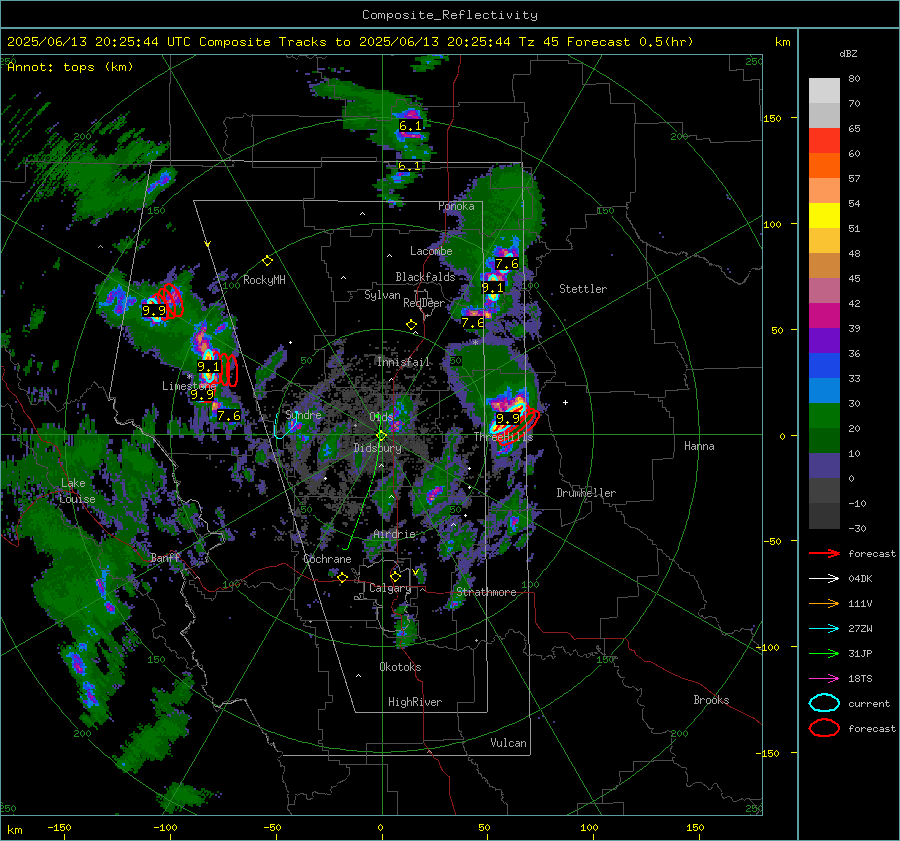900x841 pixels.
Task: Click cyan current-track outline left of Sundre
Action: [284, 426]
